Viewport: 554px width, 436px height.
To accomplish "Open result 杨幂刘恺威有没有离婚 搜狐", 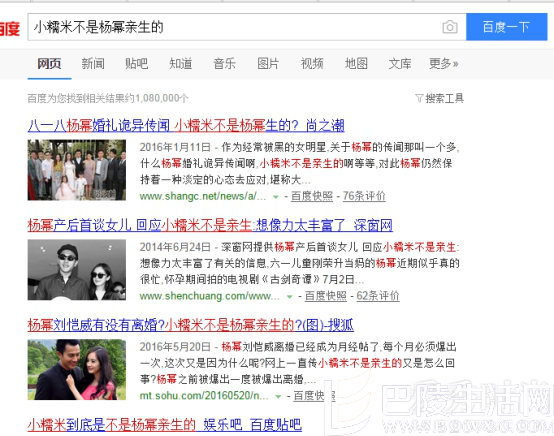I will (x=190, y=325).
